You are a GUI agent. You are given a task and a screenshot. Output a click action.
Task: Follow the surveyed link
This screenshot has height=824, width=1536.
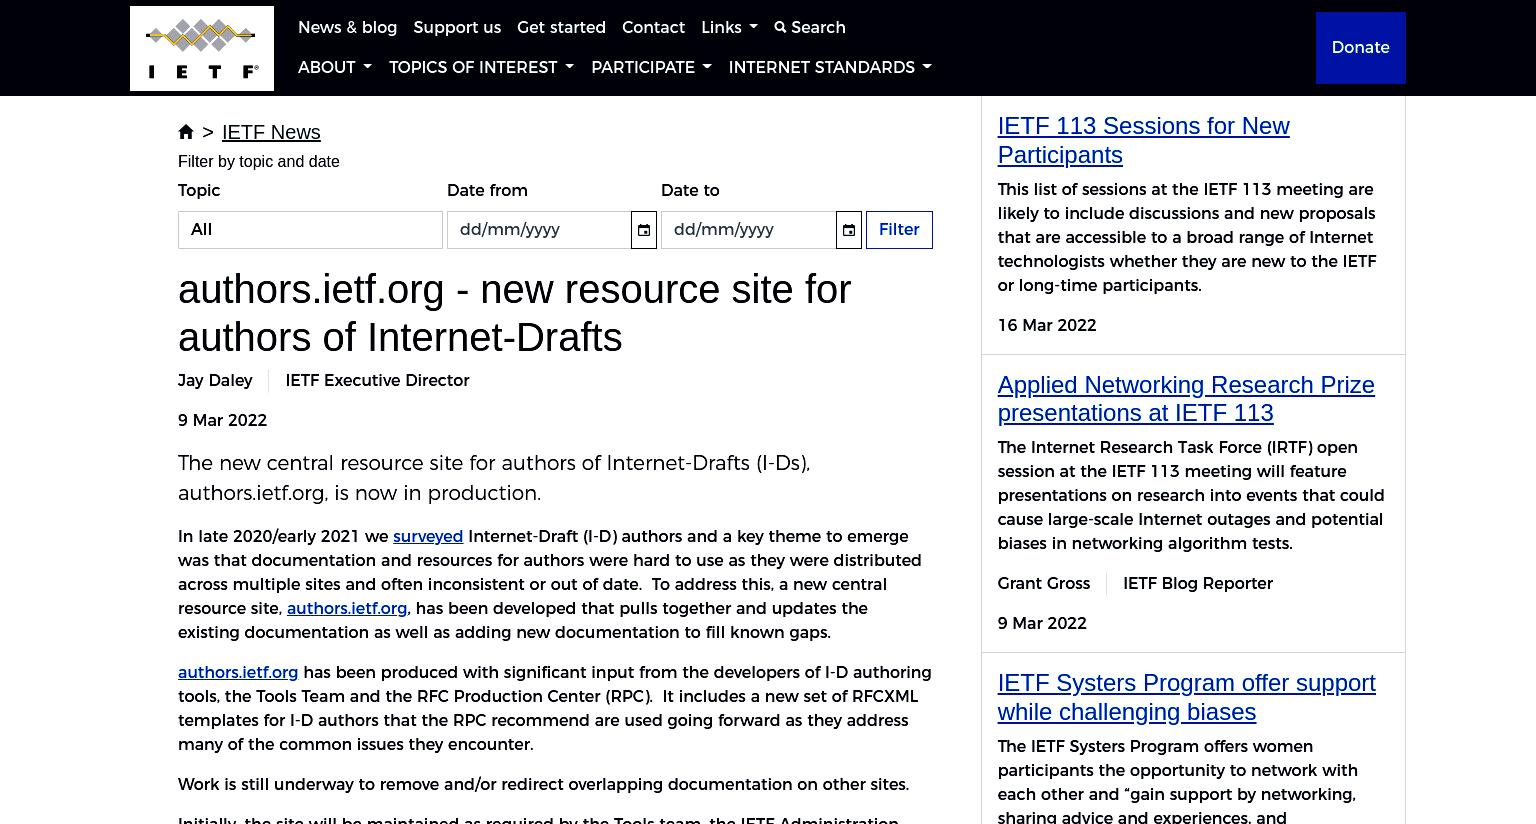point(428,536)
